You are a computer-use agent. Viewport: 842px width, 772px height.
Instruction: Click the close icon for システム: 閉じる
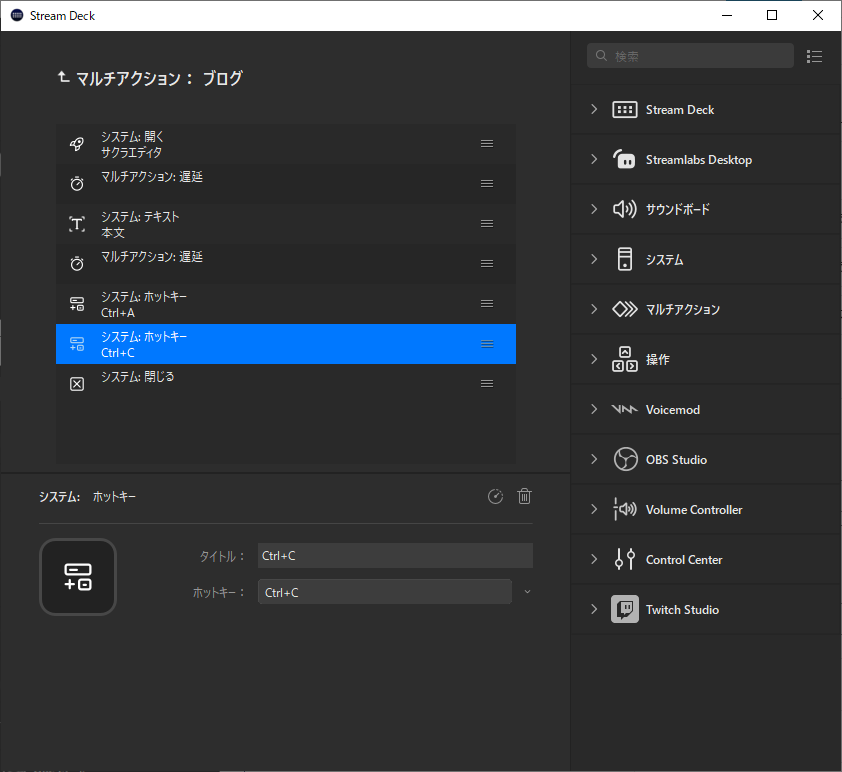(77, 384)
